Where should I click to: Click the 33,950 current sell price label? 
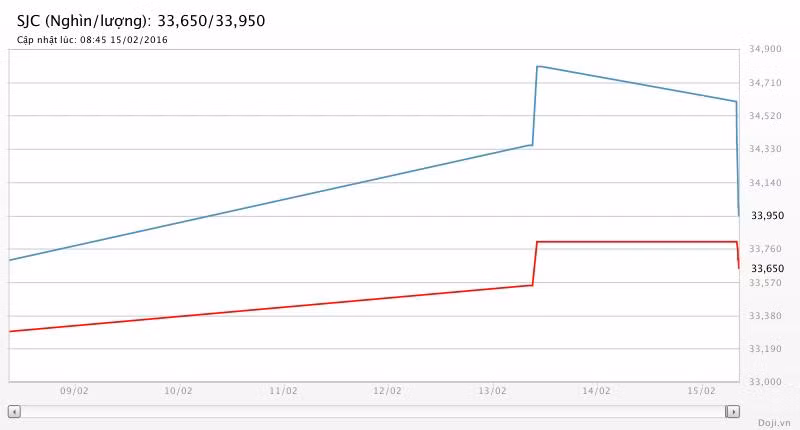[x=767, y=215]
